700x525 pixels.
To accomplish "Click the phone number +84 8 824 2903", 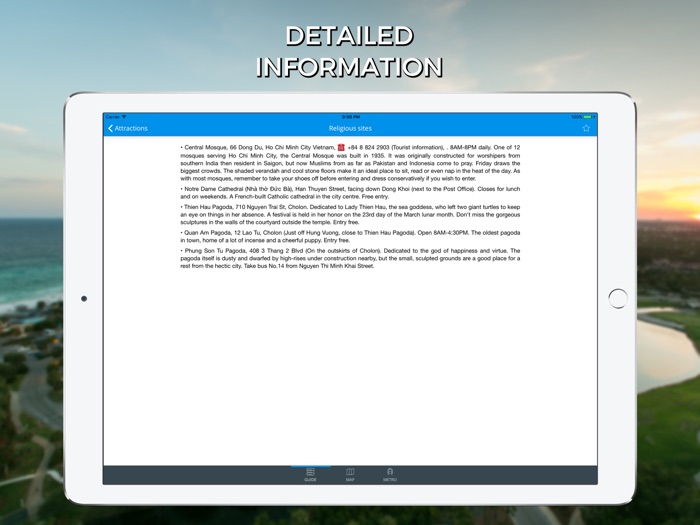I will pyautogui.click(x=368, y=147).
